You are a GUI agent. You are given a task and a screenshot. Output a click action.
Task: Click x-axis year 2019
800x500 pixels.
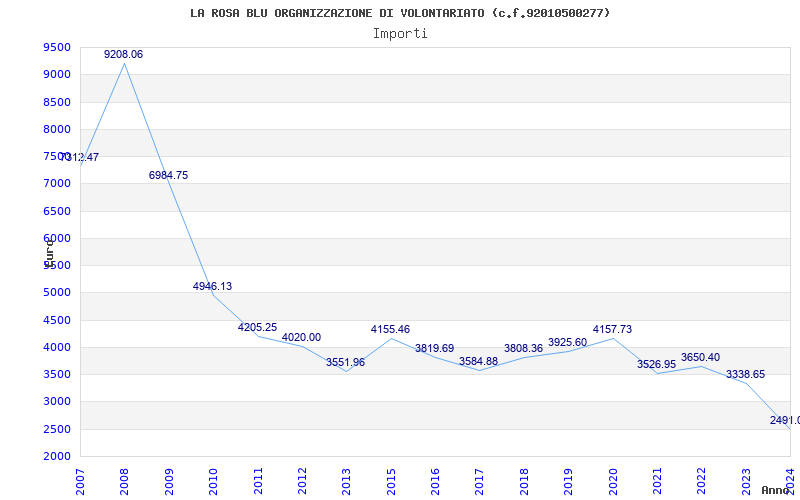coord(568,482)
